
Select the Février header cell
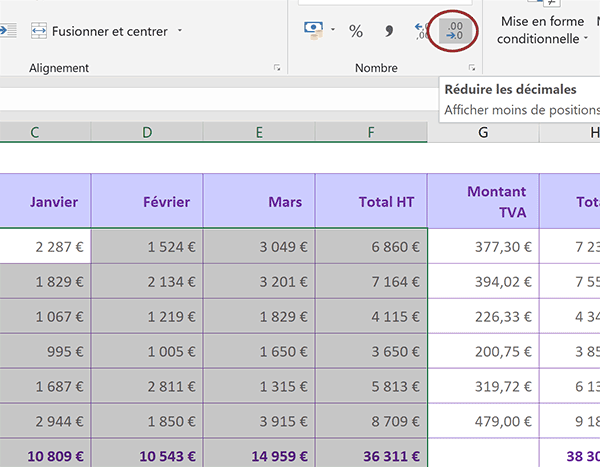coord(147,201)
